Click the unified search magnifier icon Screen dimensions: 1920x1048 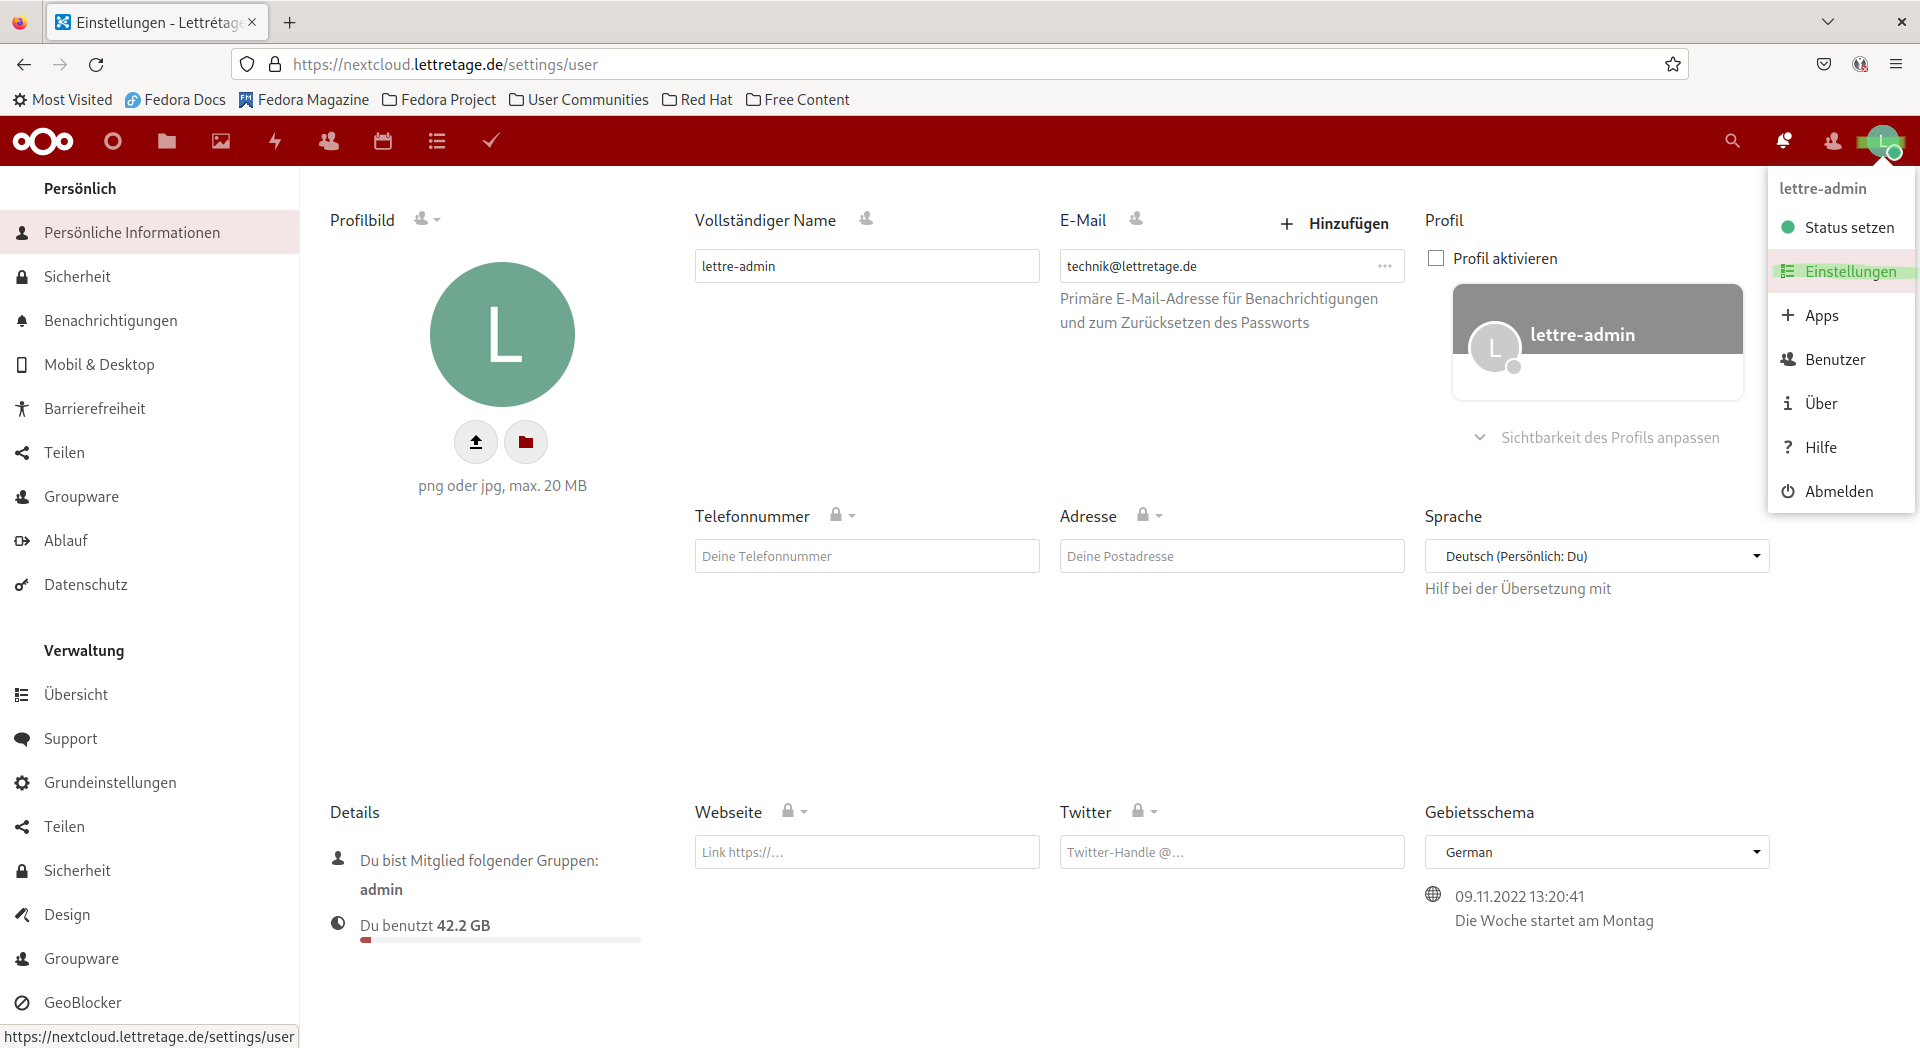click(x=1732, y=141)
